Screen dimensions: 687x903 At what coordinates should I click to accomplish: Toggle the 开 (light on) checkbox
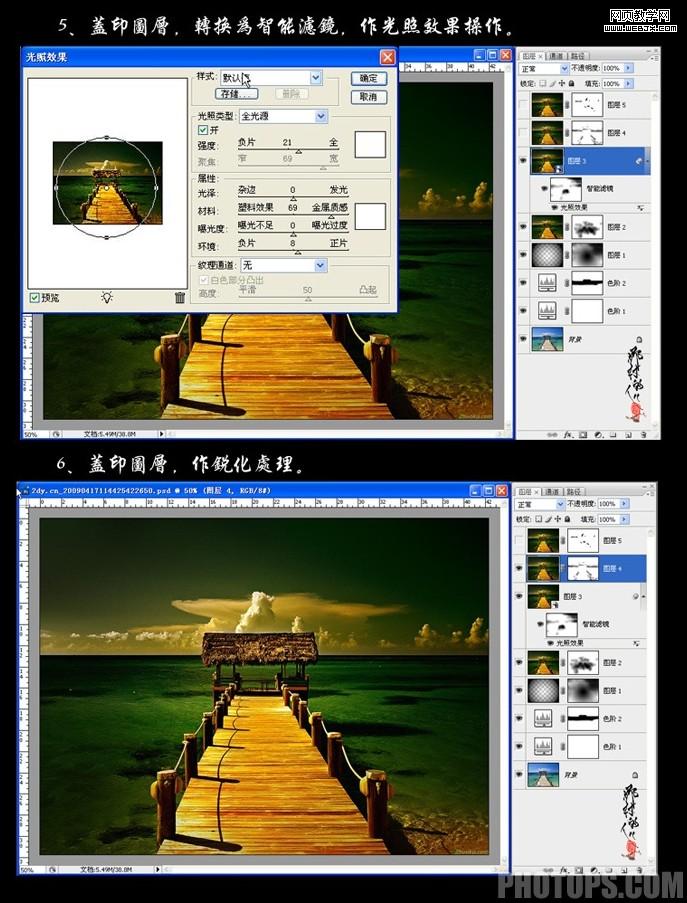pos(203,130)
